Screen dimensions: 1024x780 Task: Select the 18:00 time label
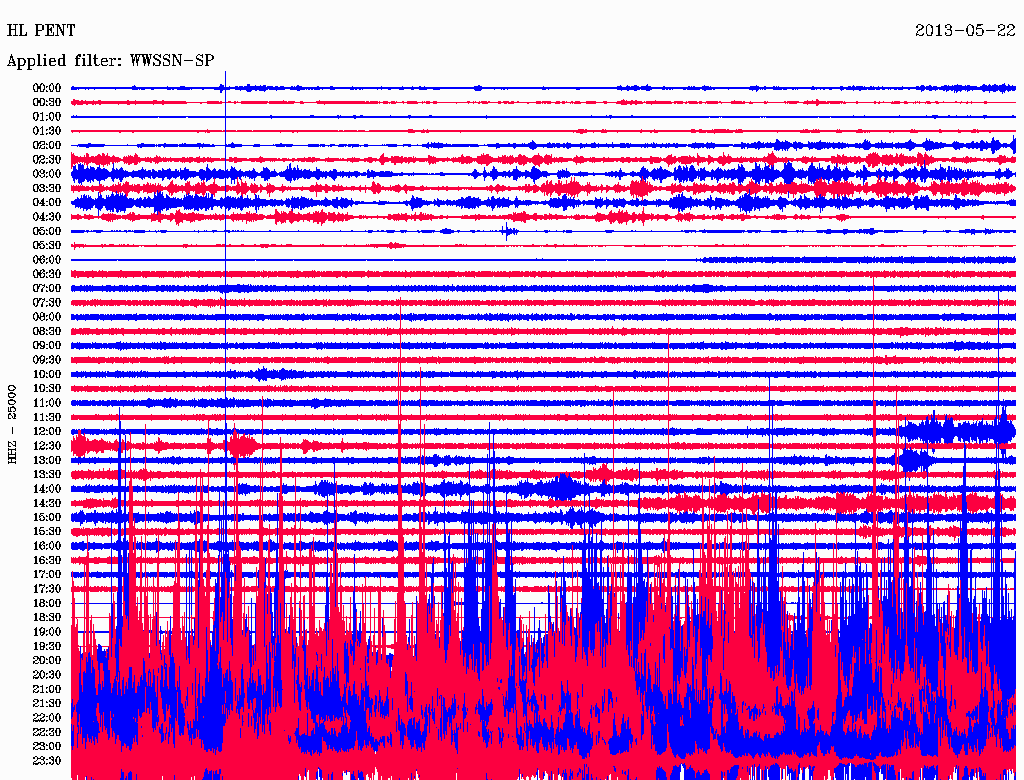(x=47, y=603)
